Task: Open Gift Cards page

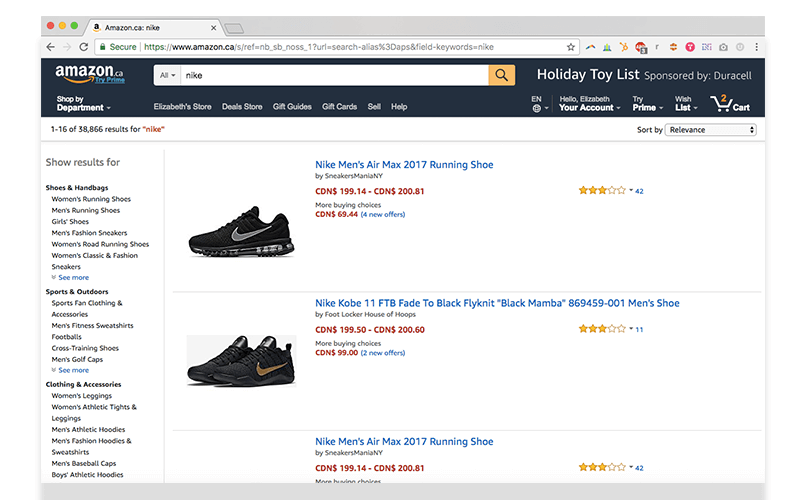Action: (339, 107)
